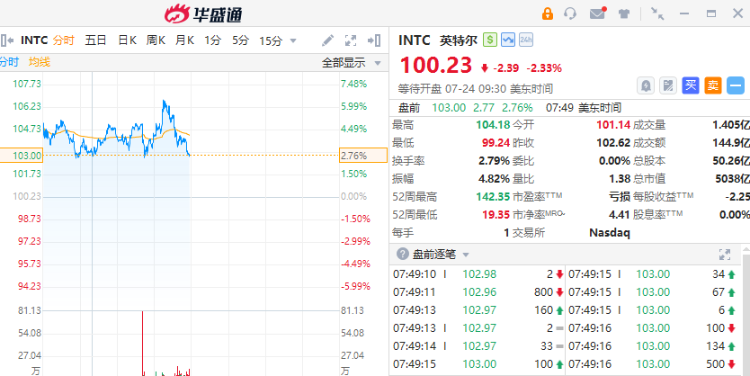
Task: Select the 07:49:14 tick with volume 33
Action: point(478,346)
